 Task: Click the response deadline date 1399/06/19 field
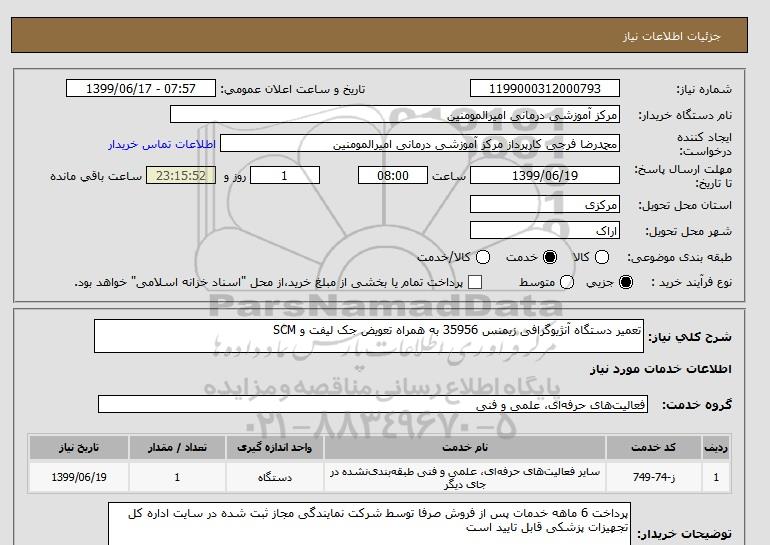pos(545,175)
